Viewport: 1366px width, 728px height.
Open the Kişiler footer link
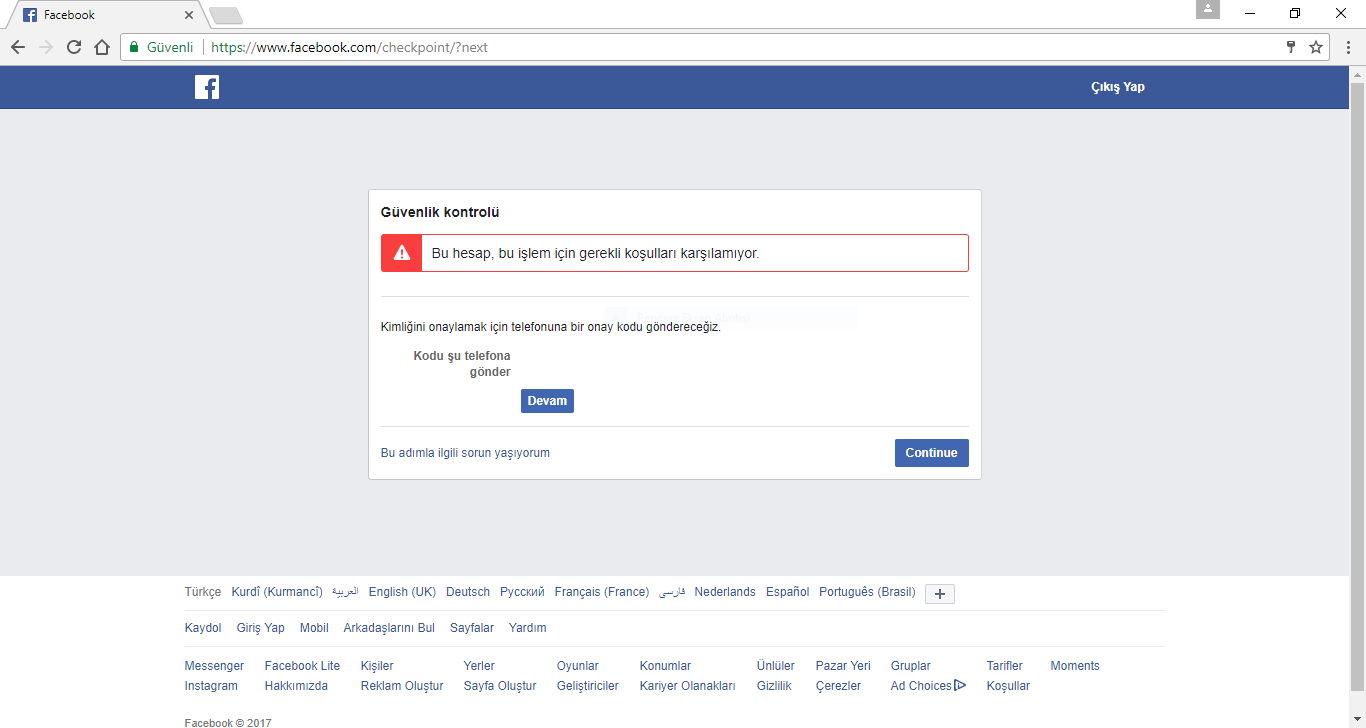click(377, 666)
